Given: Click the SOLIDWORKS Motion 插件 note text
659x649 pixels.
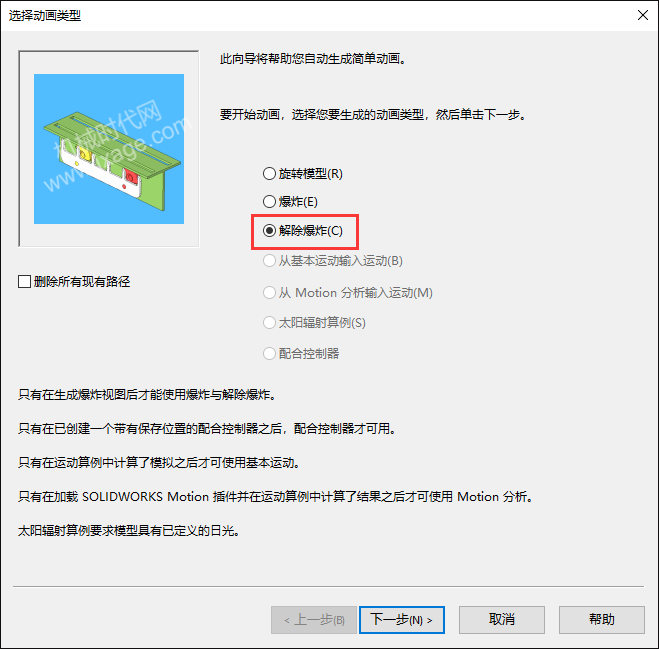Looking at the screenshot, I should point(275,497).
